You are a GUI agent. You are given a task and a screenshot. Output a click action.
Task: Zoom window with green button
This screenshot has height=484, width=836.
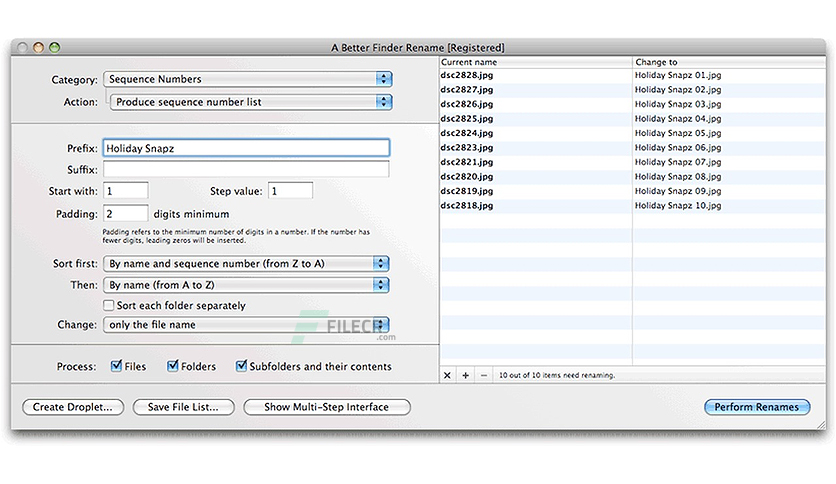pyautogui.click(x=54, y=47)
